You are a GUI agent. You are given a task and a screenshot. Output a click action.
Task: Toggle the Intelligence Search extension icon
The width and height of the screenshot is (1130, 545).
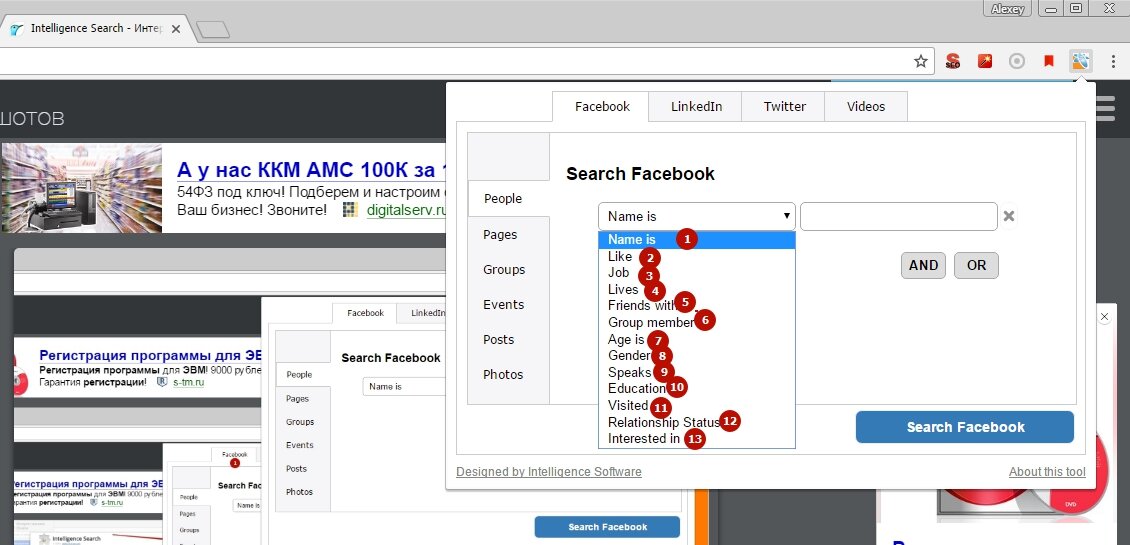coord(1080,61)
